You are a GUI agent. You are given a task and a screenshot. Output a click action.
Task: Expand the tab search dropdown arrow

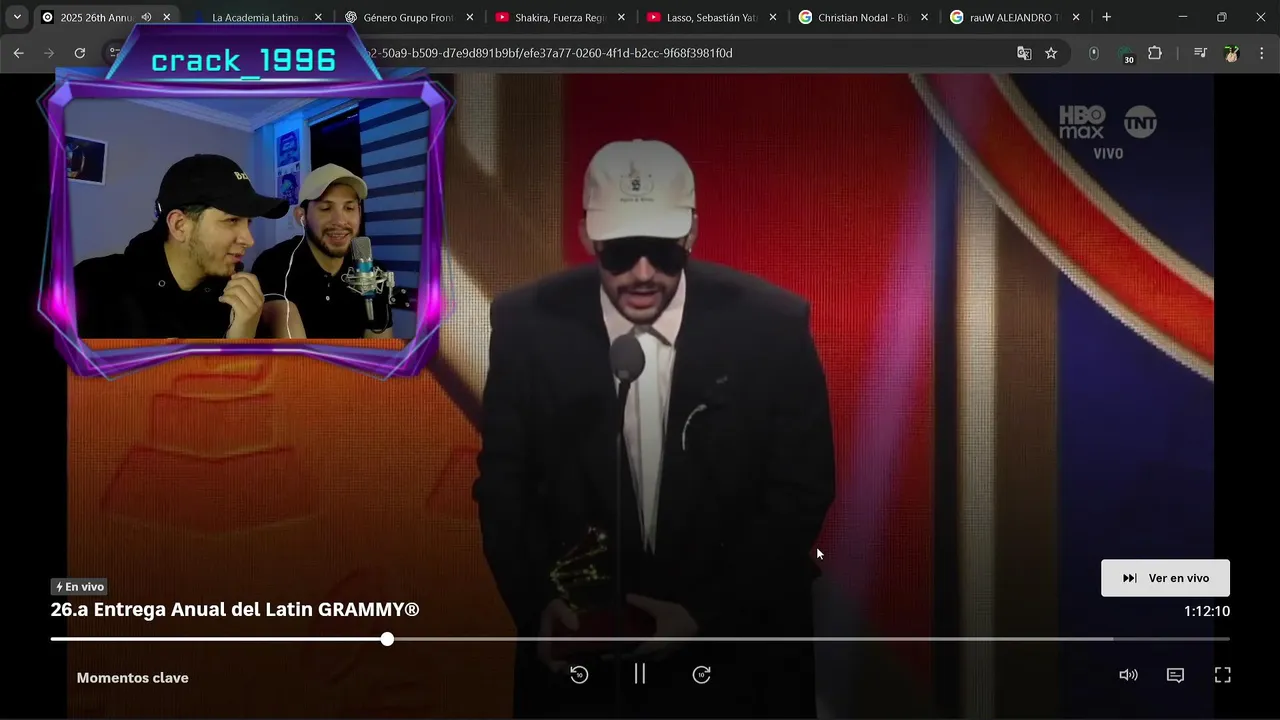click(x=17, y=17)
